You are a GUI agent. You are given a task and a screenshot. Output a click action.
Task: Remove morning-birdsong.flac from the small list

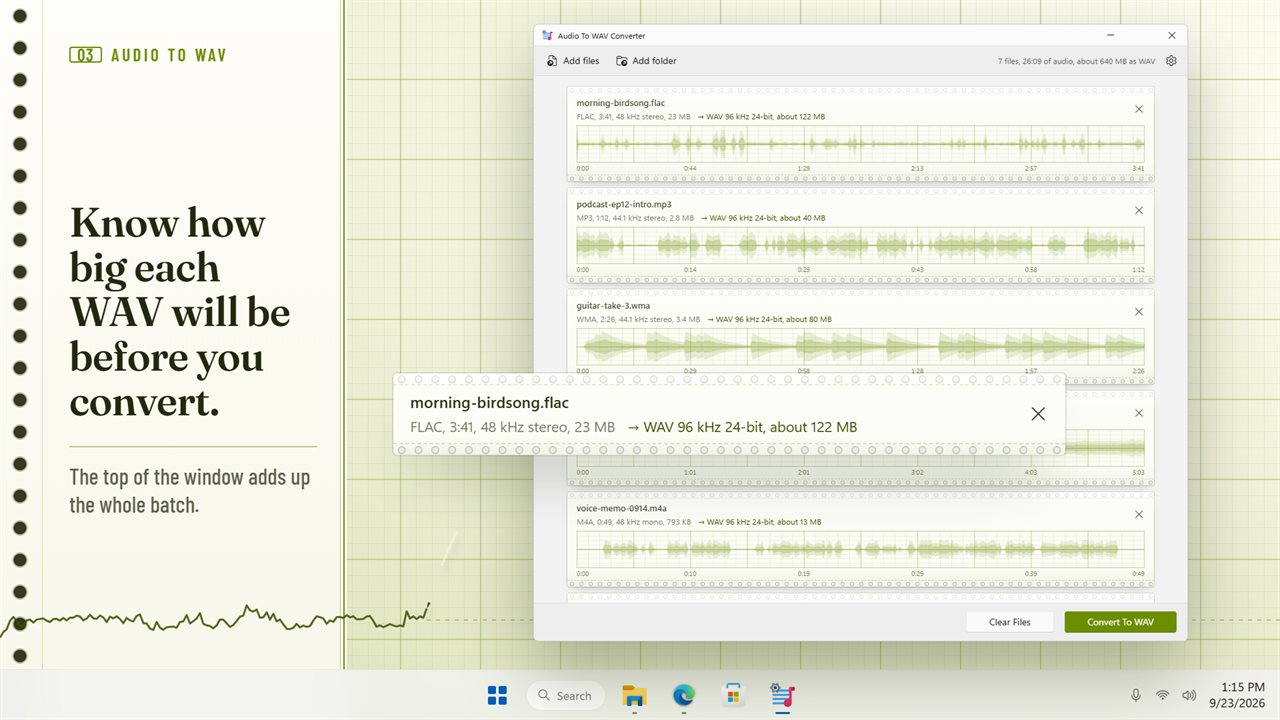pos(1138,109)
